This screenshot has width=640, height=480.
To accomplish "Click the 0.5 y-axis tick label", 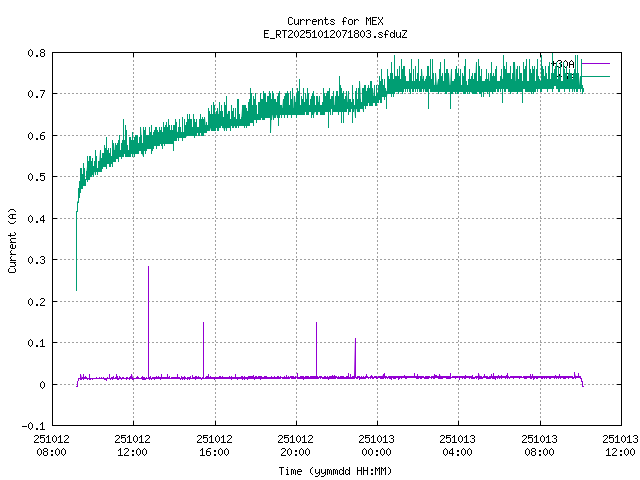I will point(35,177).
